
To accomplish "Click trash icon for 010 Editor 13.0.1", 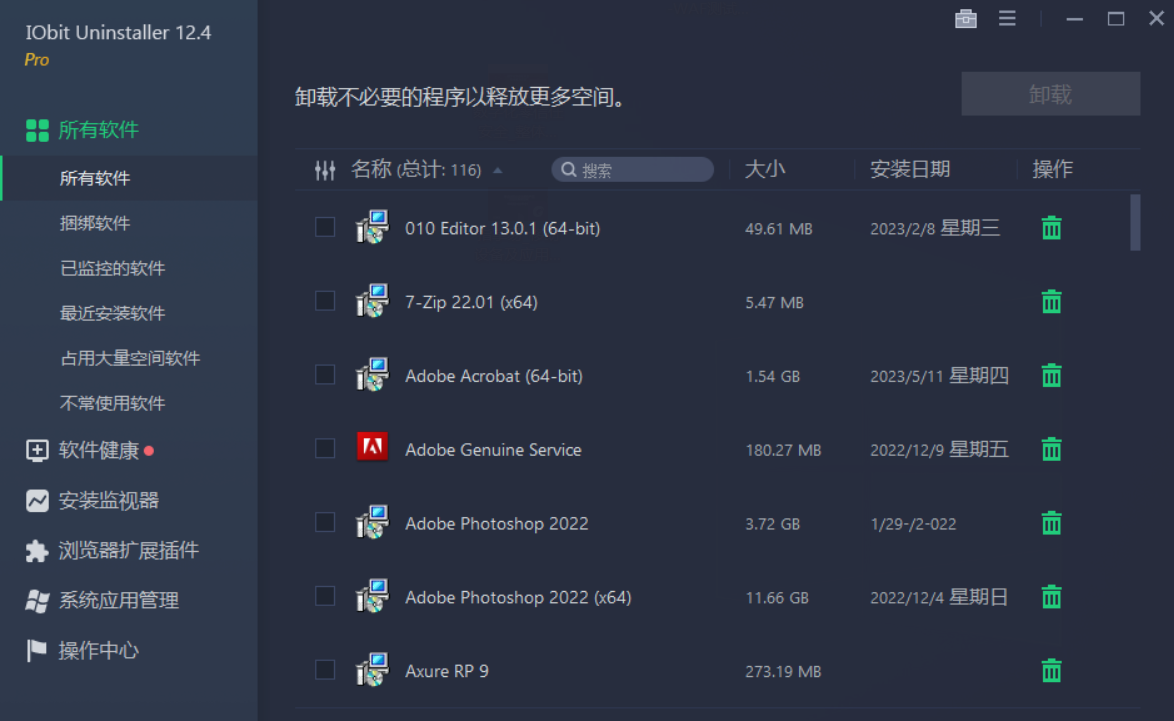I will tap(1051, 228).
